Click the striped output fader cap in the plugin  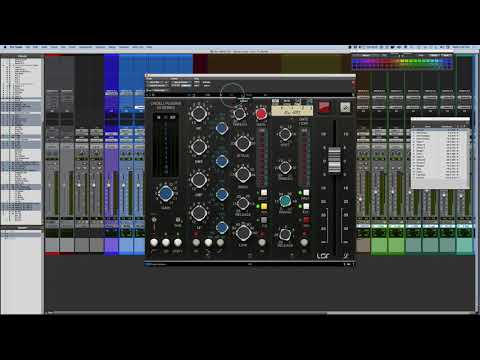(x=334, y=160)
